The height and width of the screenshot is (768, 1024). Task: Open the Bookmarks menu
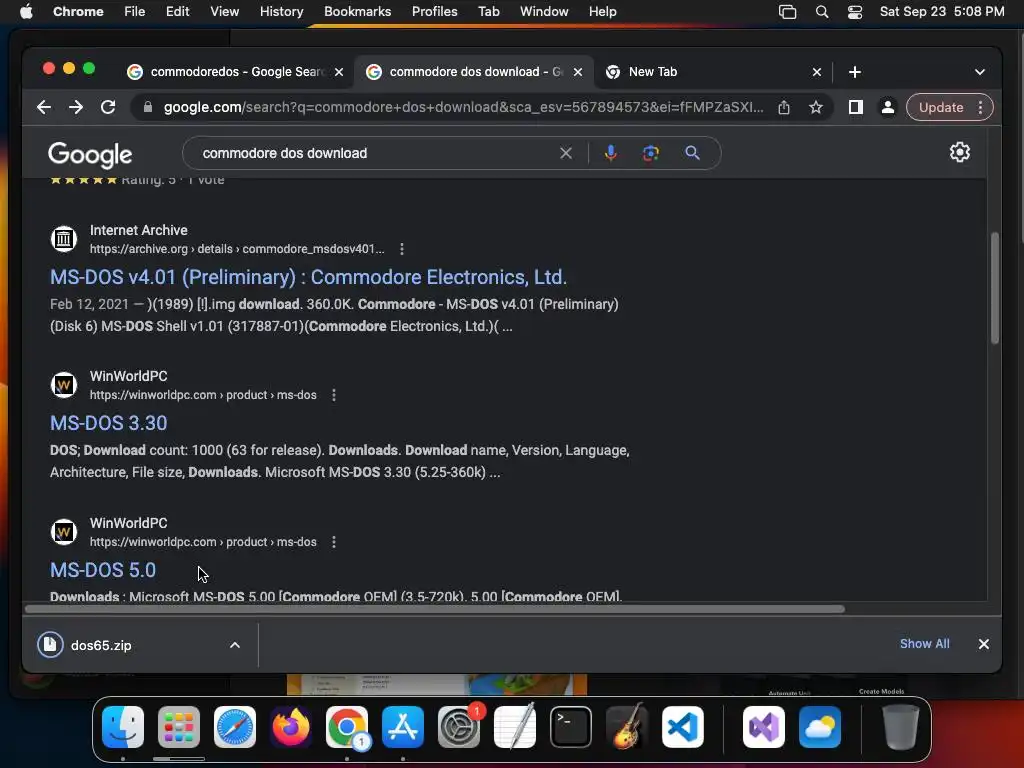click(357, 12)
